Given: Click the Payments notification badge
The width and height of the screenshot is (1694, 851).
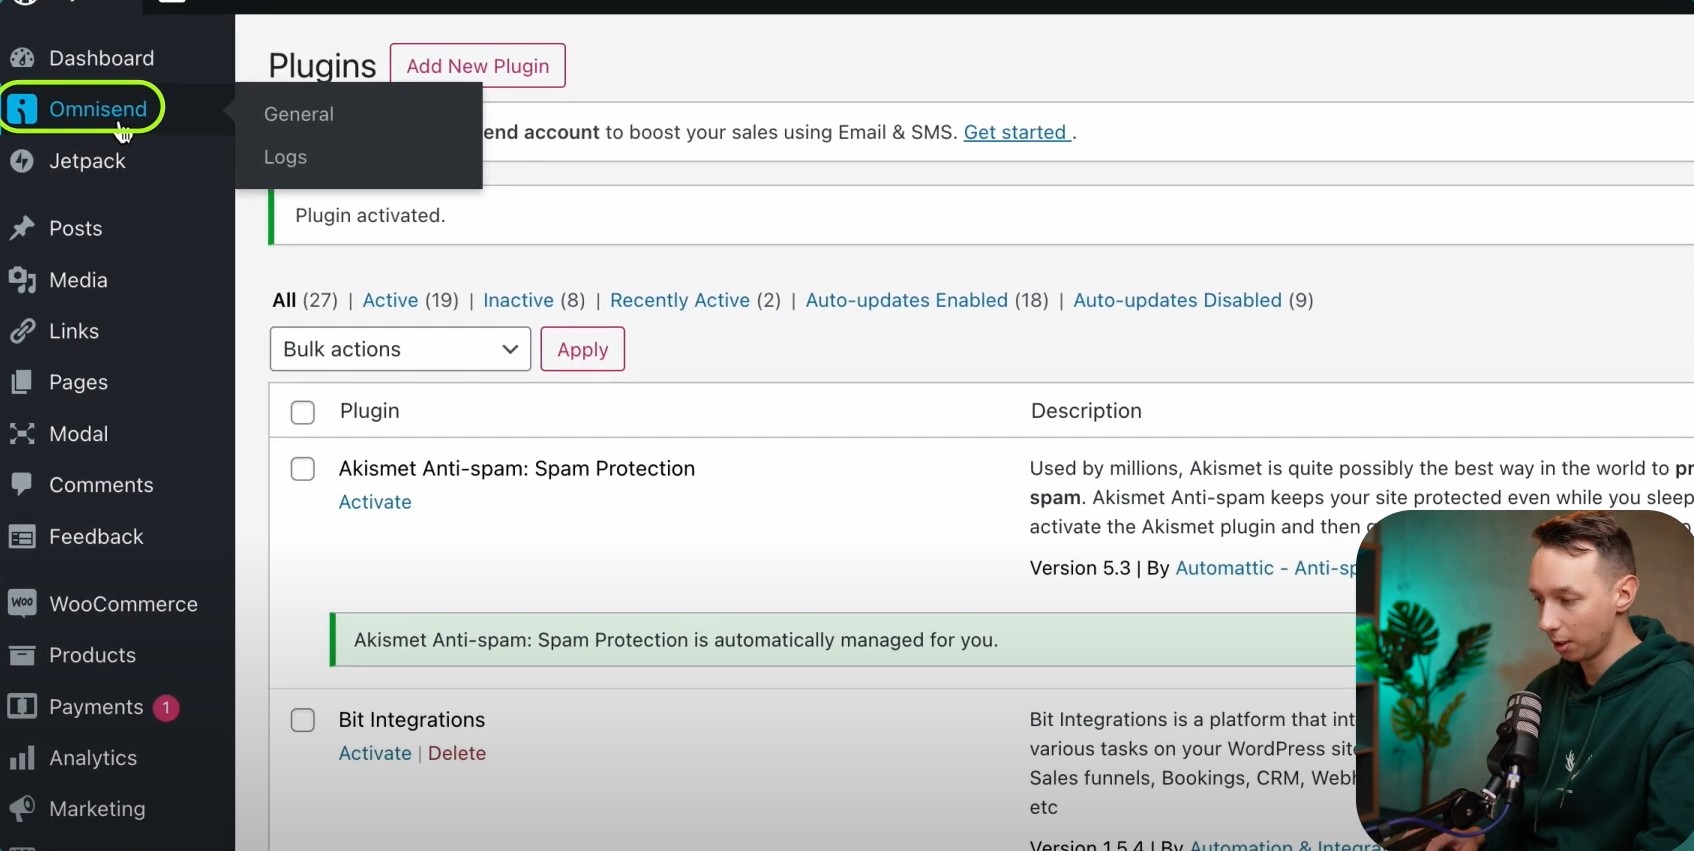Looking at the screenshot, I should point(166,708).
